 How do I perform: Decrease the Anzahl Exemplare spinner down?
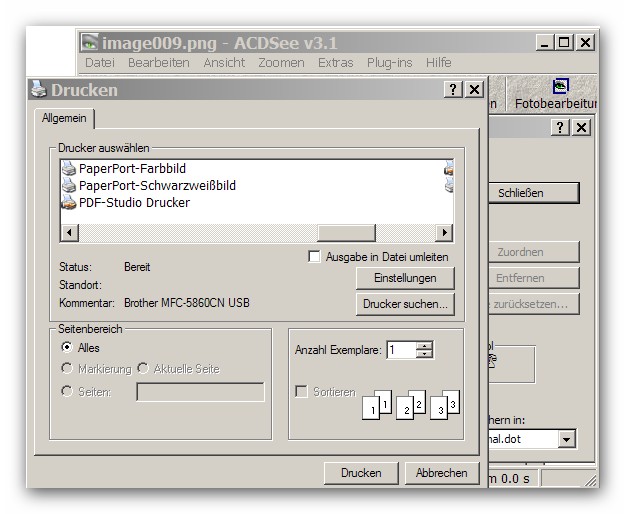click(424, 353)
